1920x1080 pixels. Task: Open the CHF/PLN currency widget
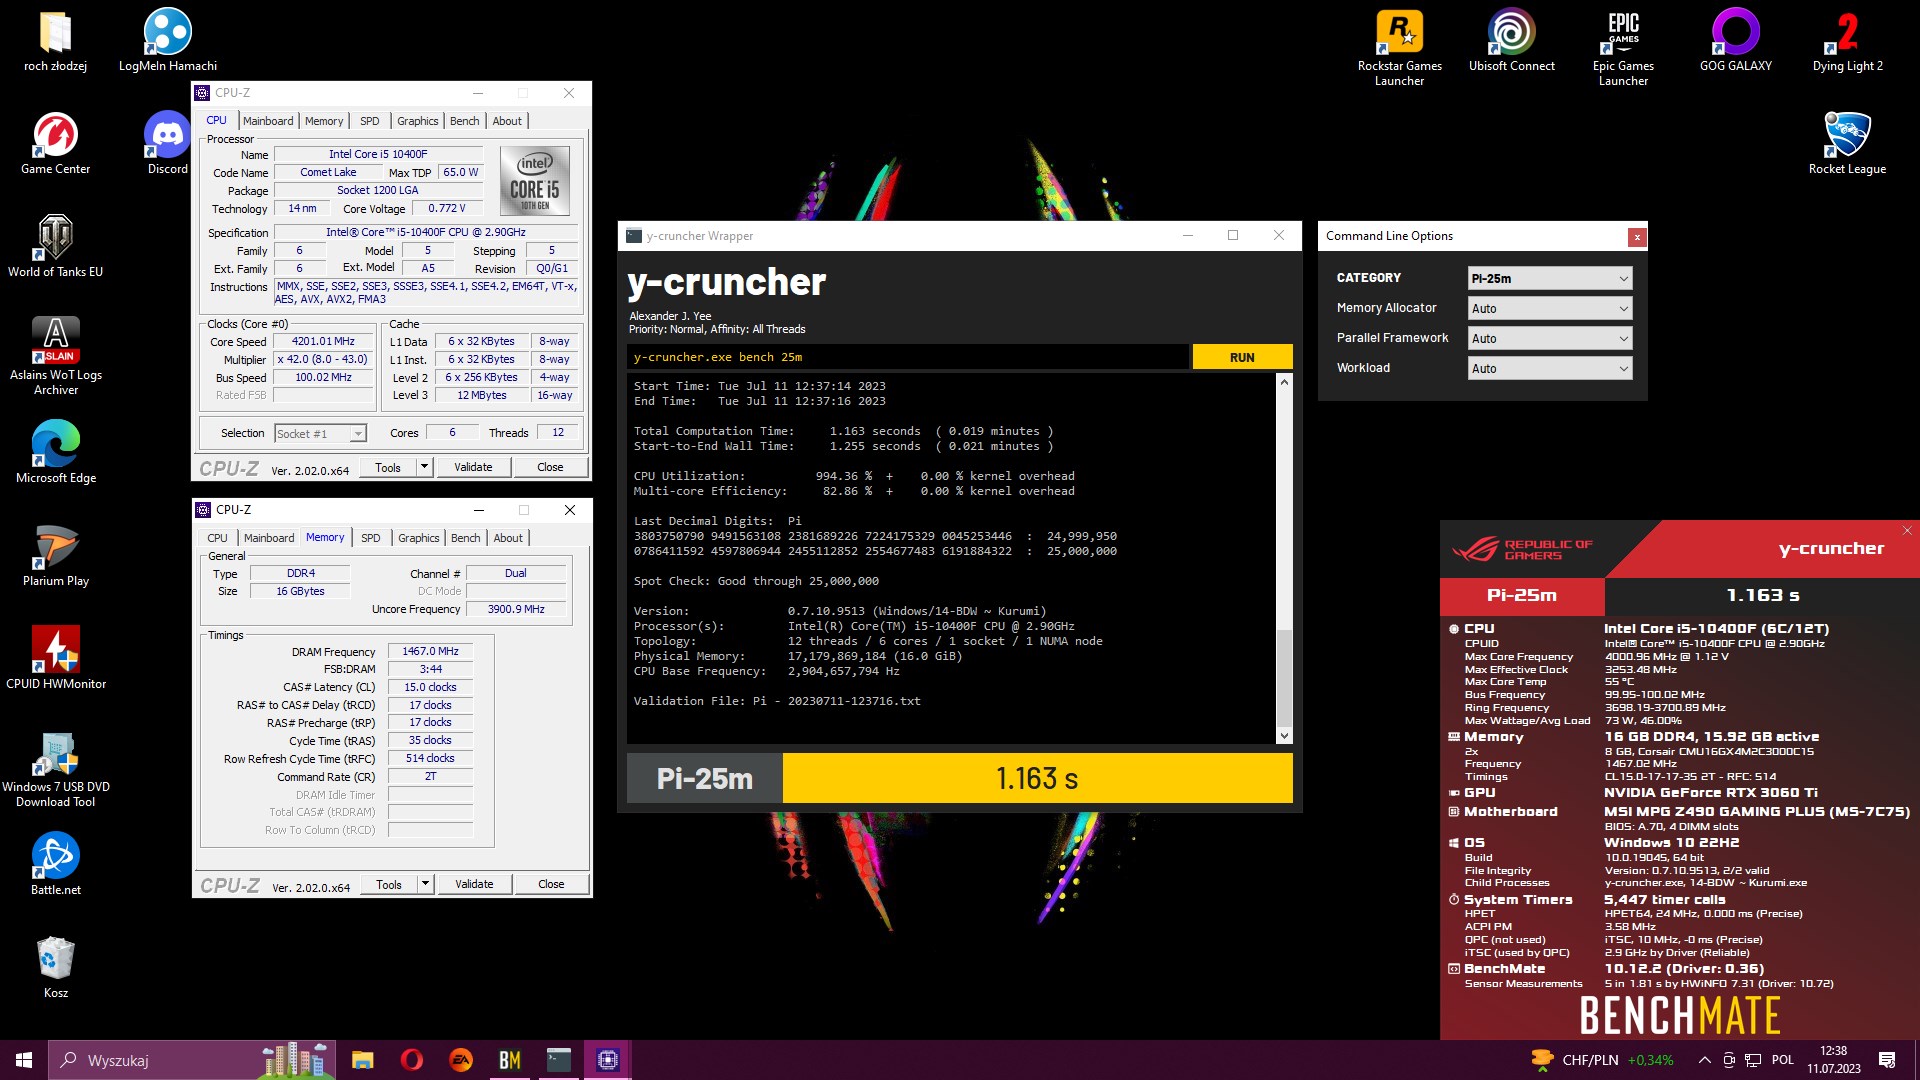pos(1602,1060)
